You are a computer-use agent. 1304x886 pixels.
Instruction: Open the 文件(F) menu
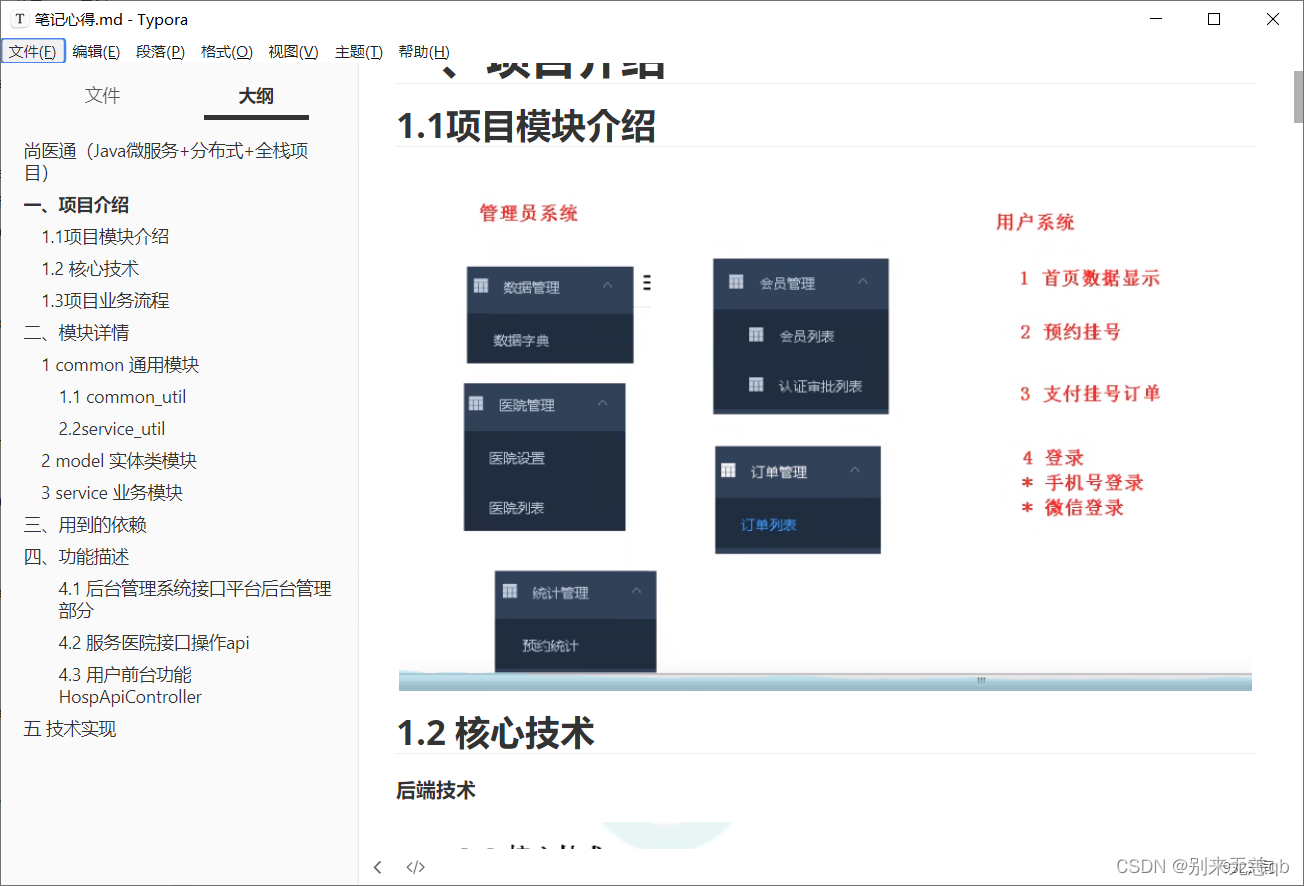tap(33, 52)
